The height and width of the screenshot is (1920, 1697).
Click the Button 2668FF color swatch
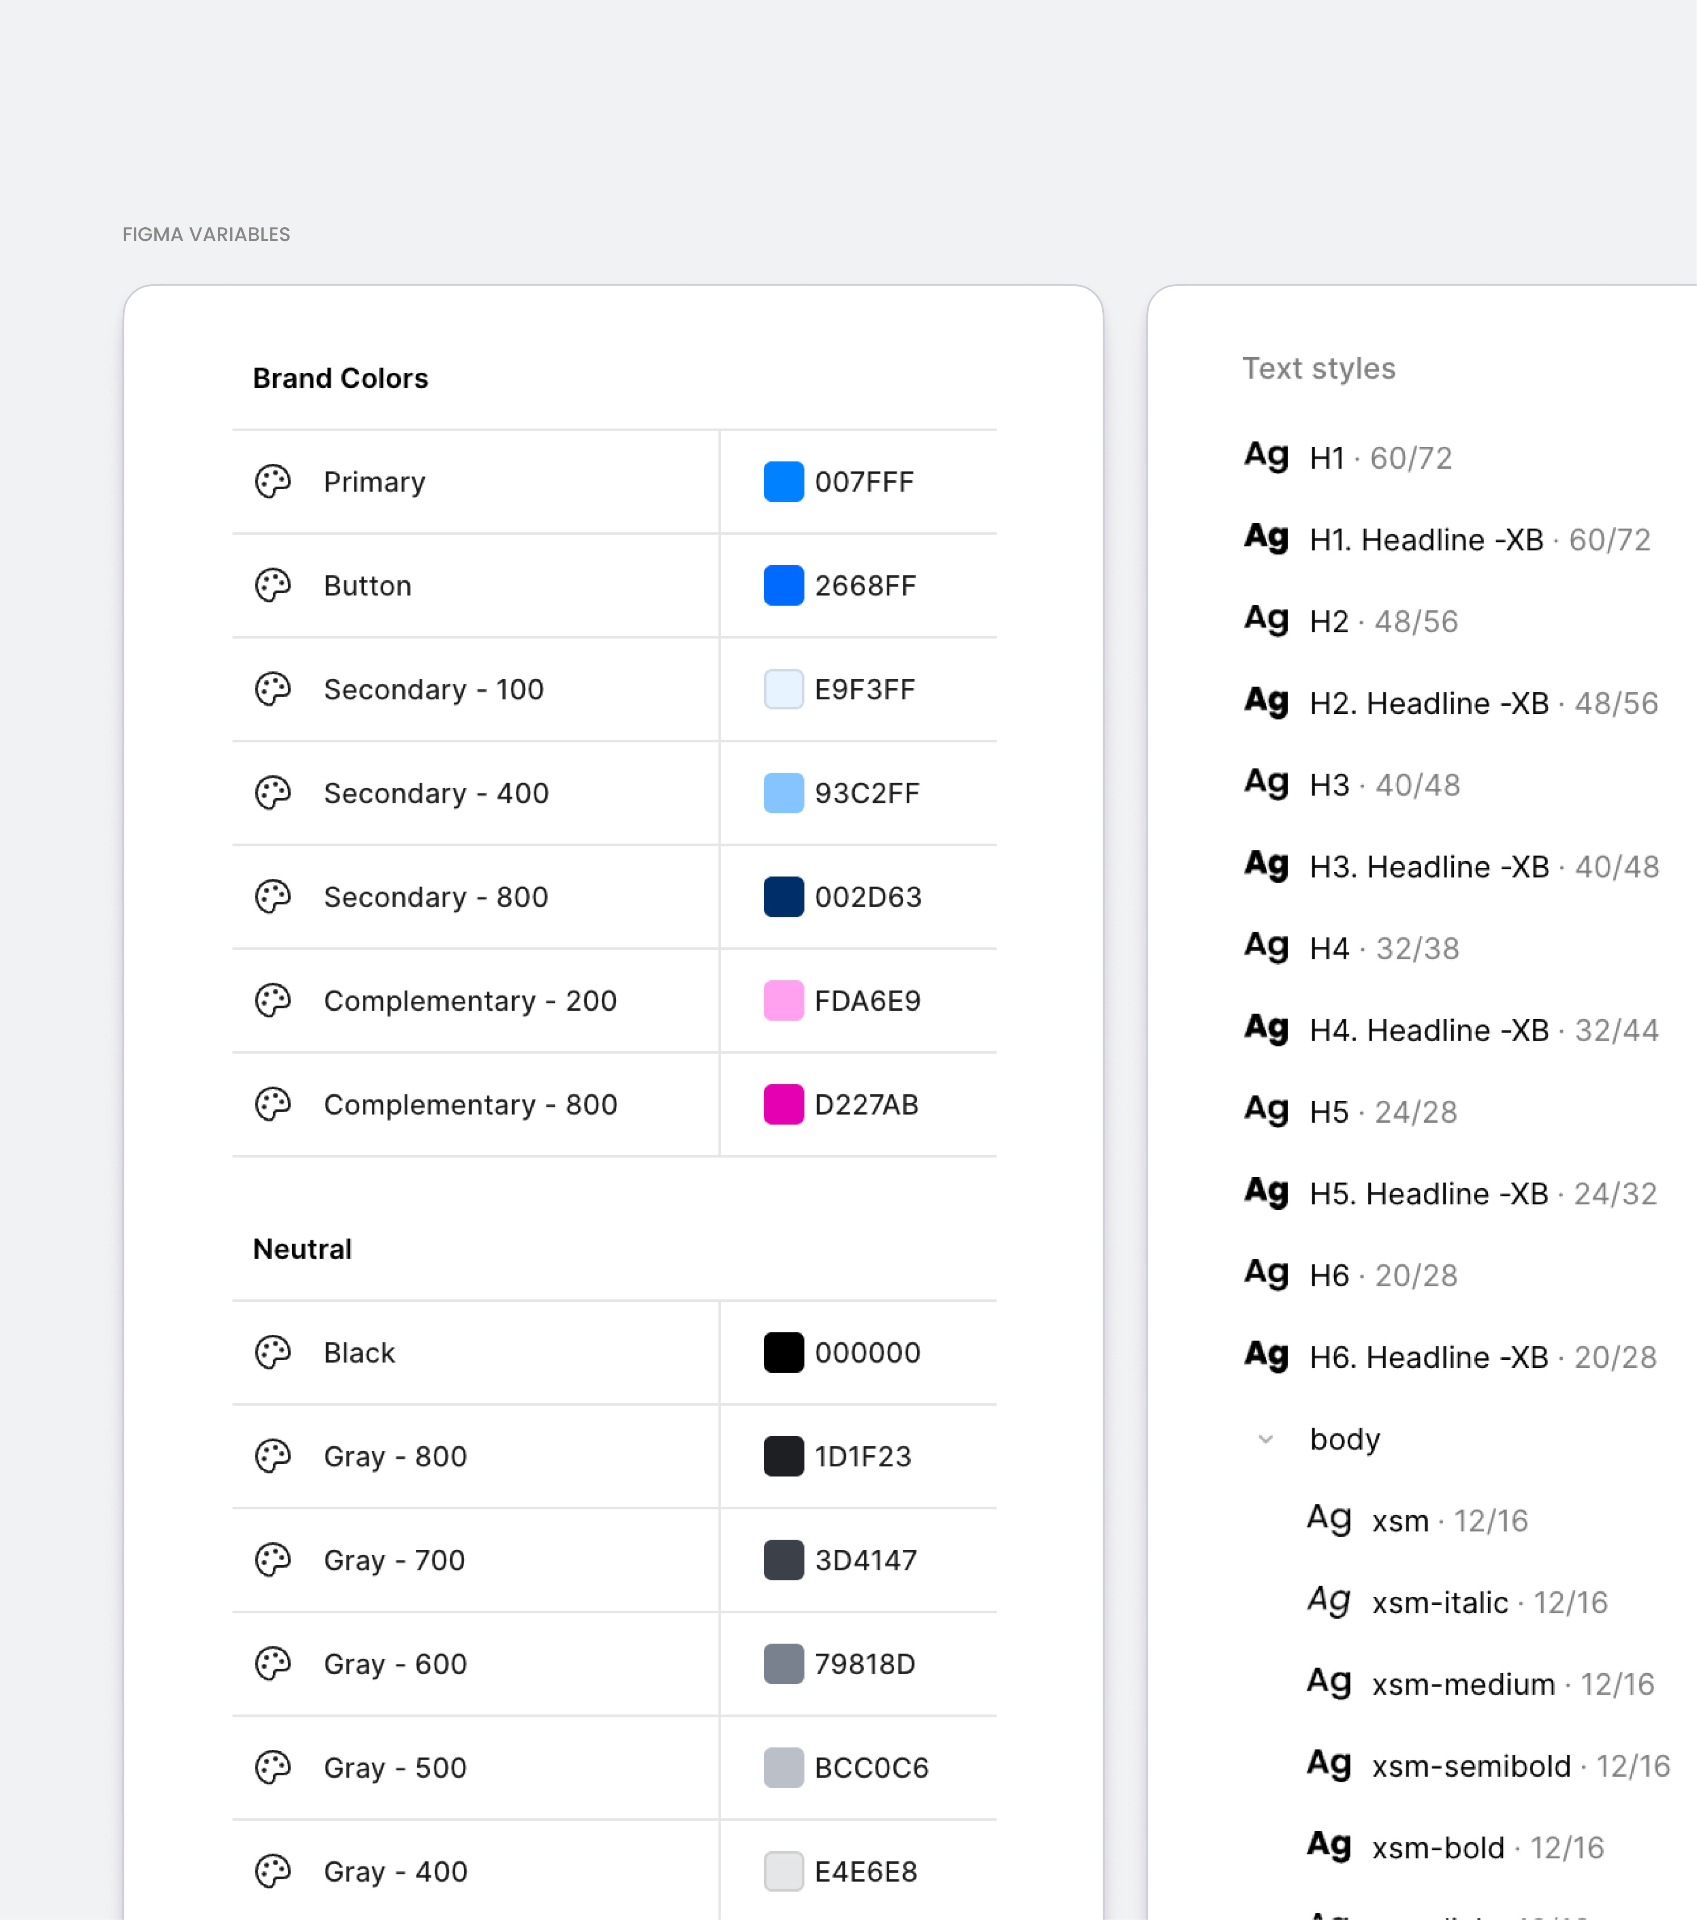[784, 586]
